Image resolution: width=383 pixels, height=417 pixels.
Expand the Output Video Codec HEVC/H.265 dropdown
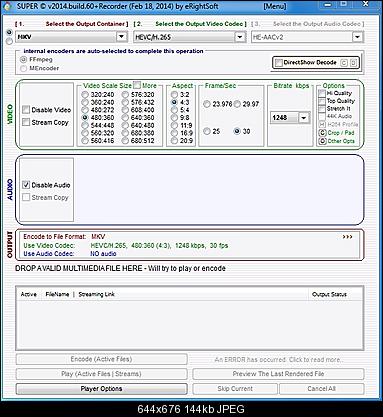click(240, 37)
